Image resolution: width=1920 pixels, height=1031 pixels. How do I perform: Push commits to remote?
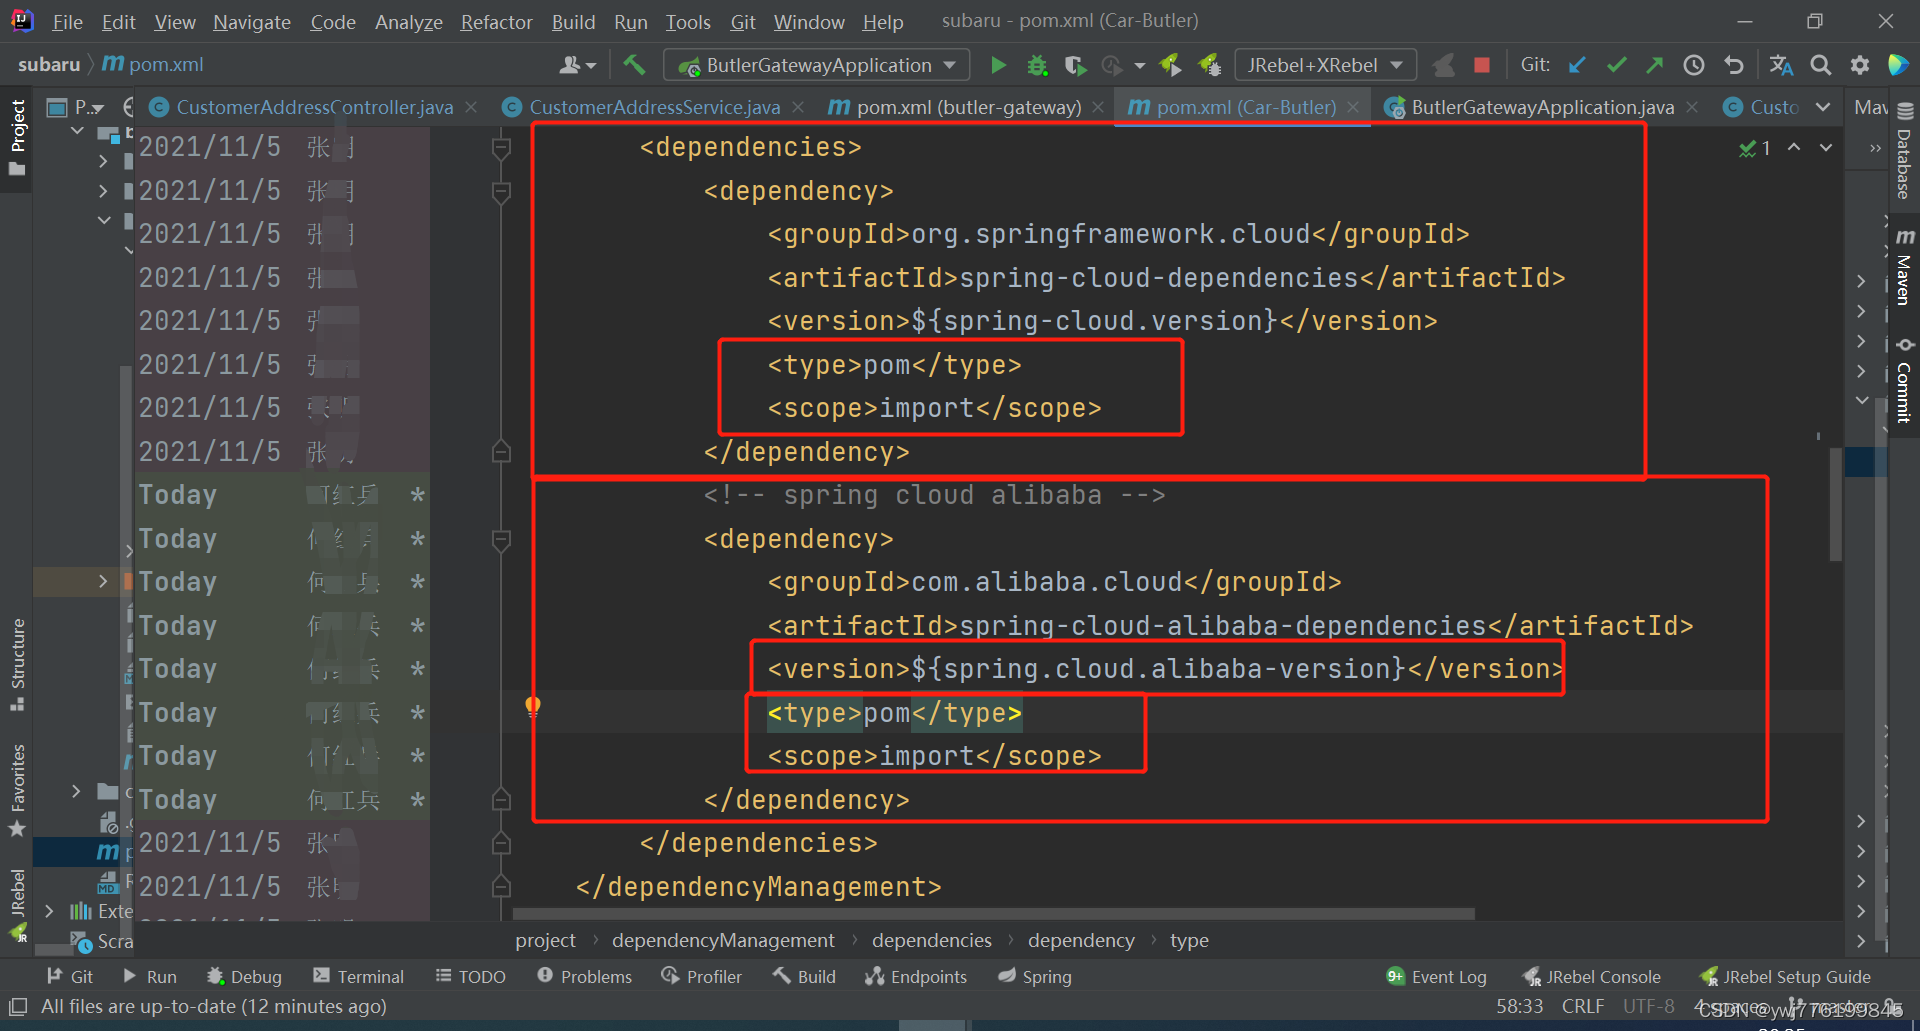tap(1655, 64)
